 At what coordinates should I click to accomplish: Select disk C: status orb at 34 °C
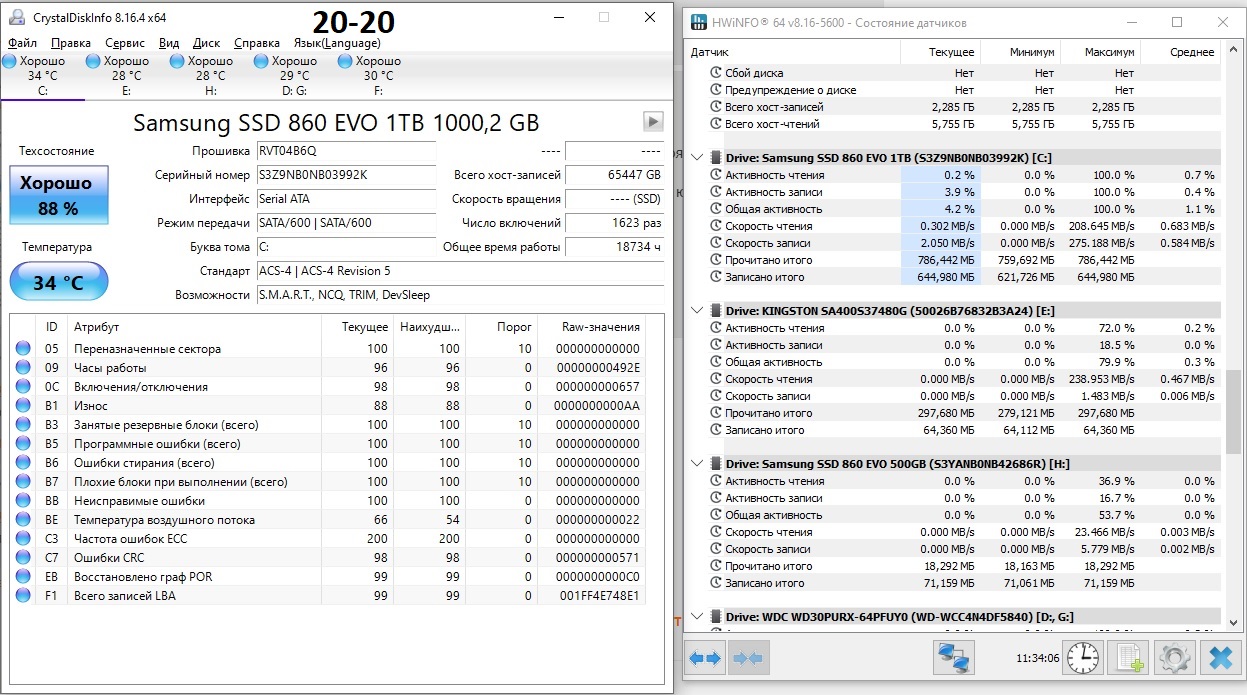pyautogui.click(x=9, y=61)
